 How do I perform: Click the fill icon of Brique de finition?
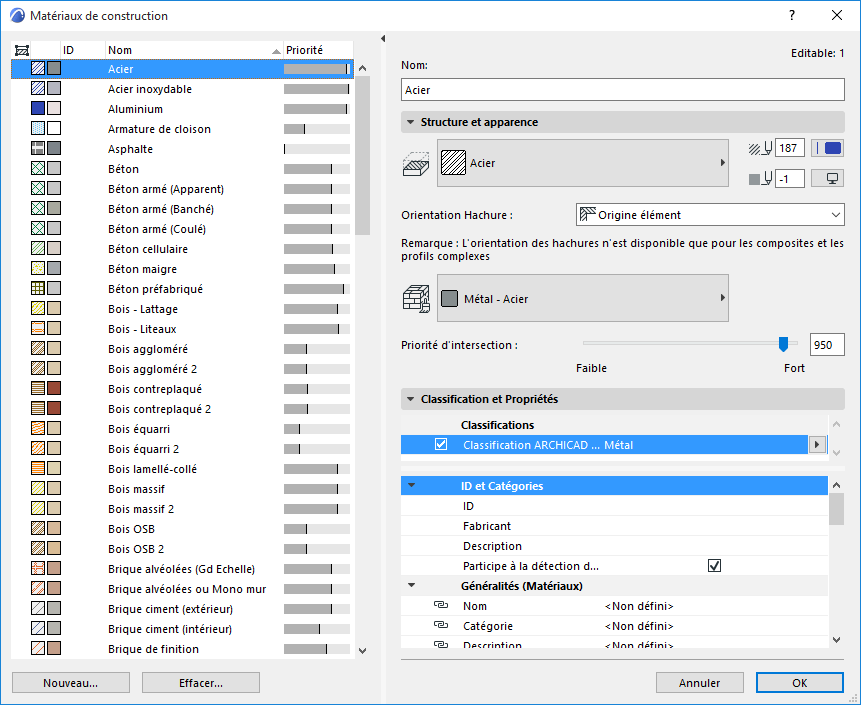pos(38,648)
